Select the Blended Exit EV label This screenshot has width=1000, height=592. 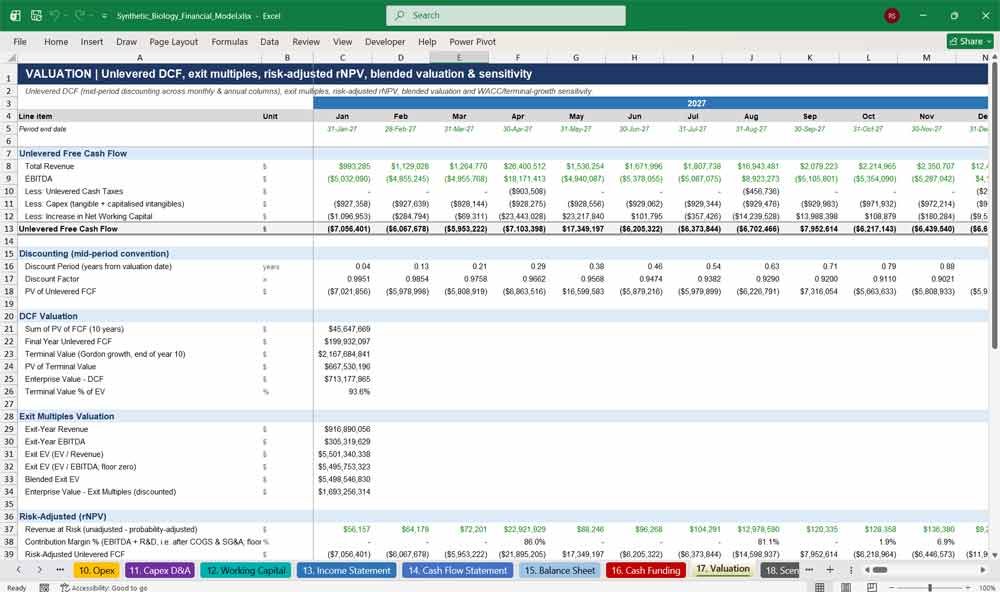pos(52,479)
